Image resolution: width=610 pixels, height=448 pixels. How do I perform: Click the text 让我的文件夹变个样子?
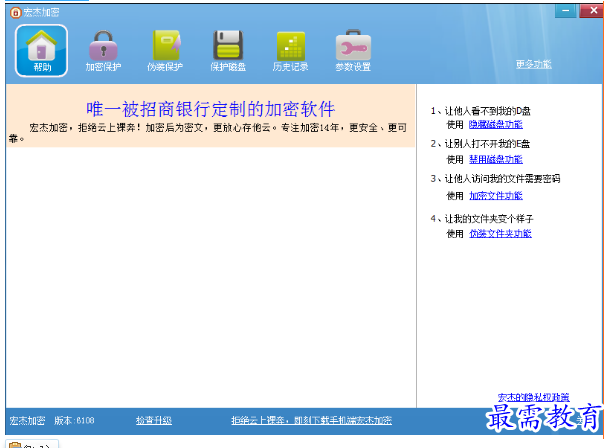[489, 219]
